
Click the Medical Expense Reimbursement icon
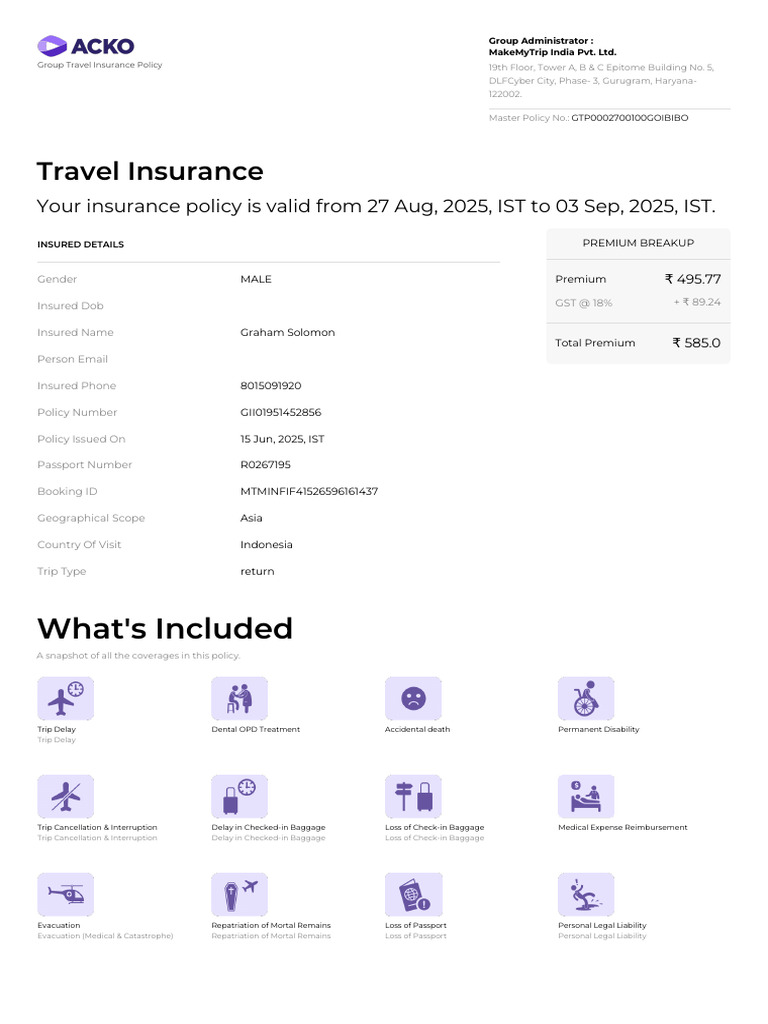tap(586, 796)
